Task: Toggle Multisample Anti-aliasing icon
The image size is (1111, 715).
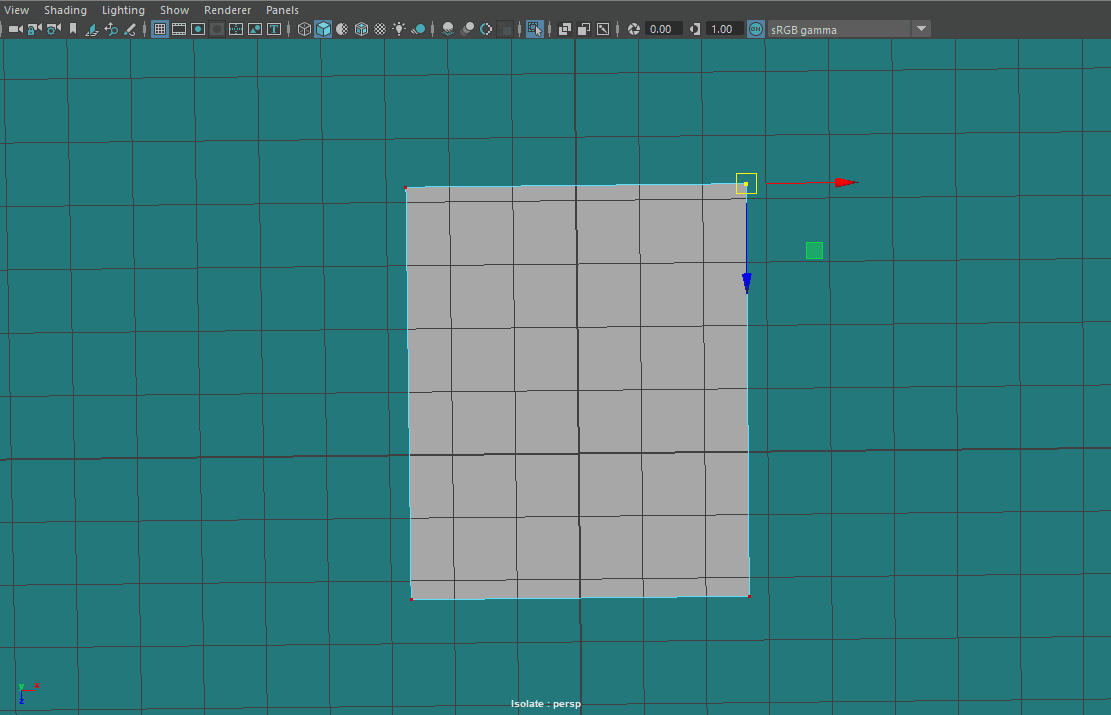Action: [x=486, y=29]
